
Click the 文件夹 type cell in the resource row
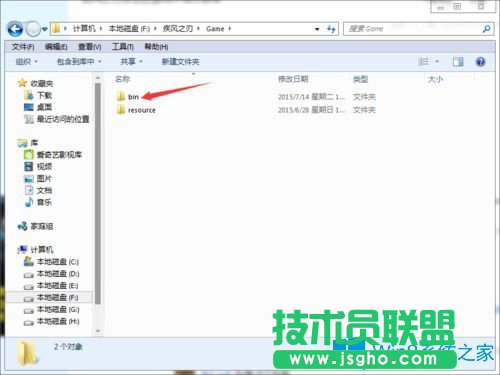point(364,110)
